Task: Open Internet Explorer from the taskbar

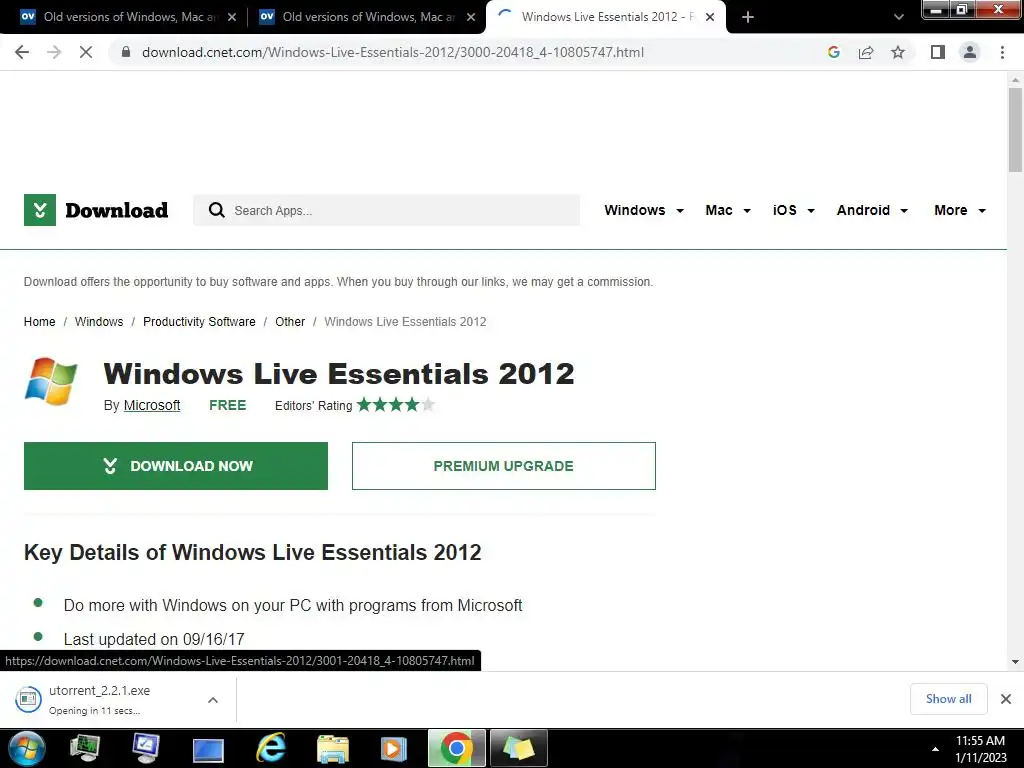Action: (270, 748)
